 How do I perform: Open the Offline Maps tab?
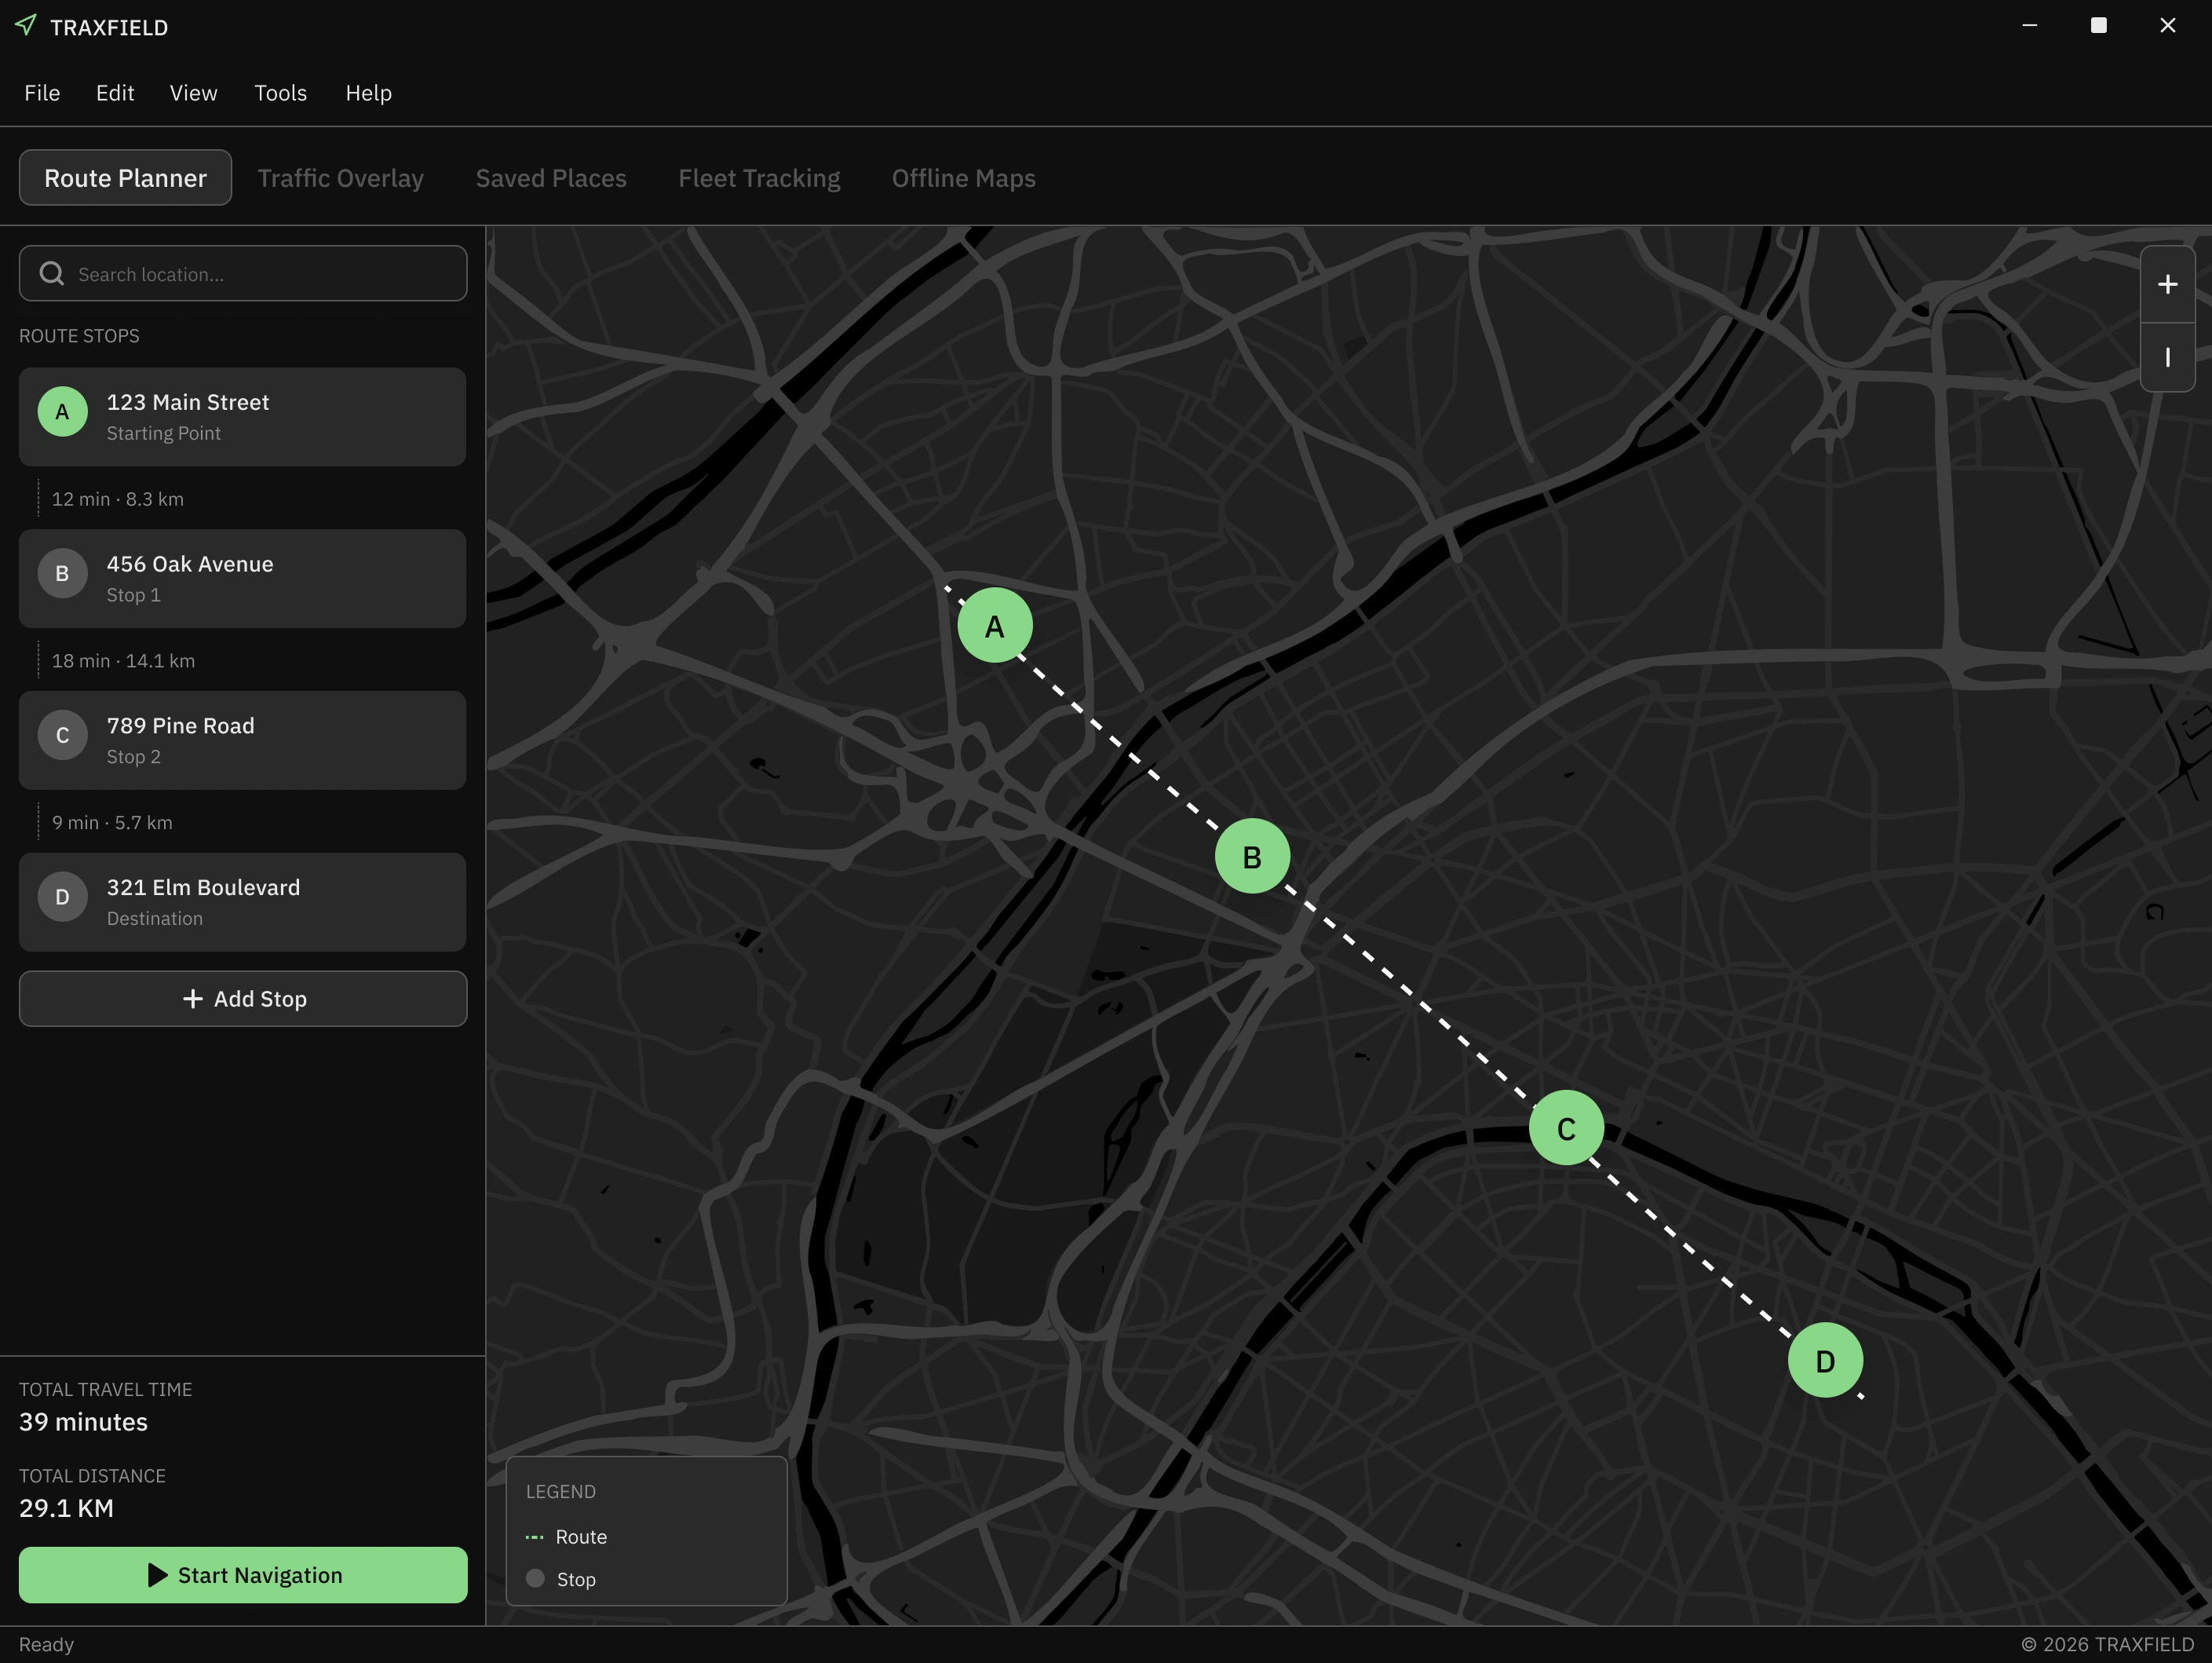pos(963,178)
